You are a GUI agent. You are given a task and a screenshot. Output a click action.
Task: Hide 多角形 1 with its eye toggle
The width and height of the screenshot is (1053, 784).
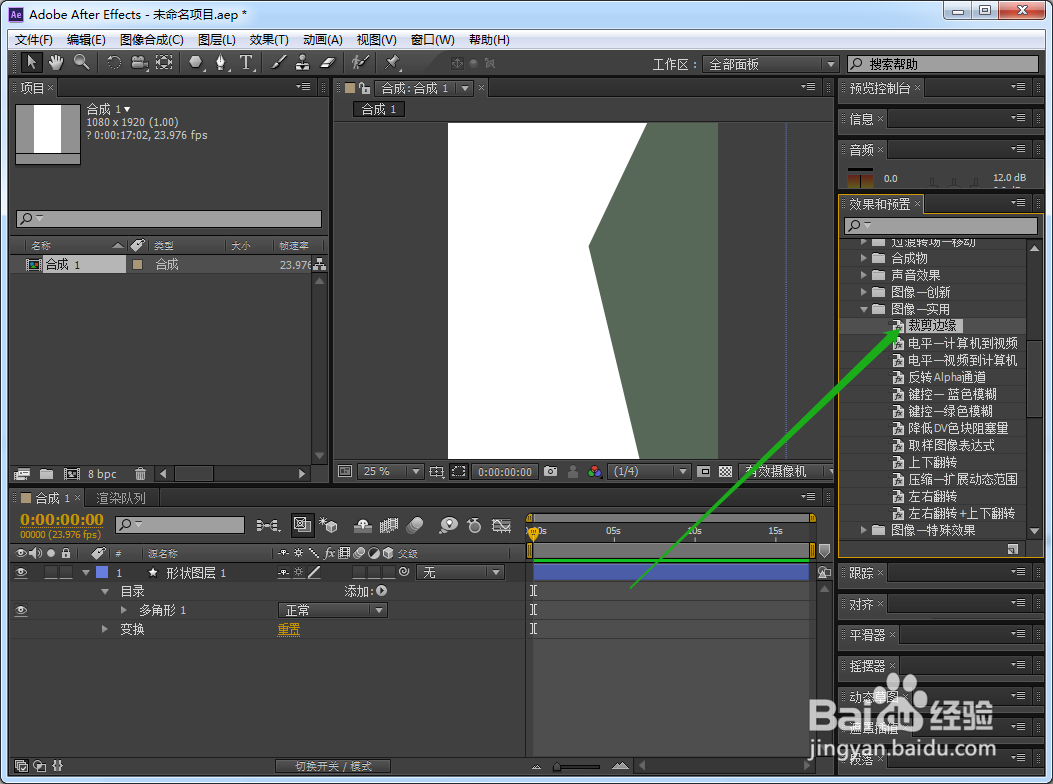pos(21,610)
